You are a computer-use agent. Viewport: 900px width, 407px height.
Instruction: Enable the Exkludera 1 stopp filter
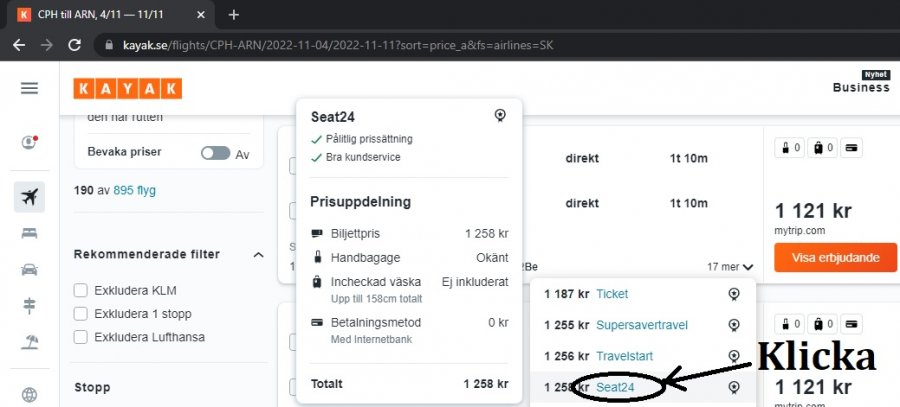pos(81,314)
